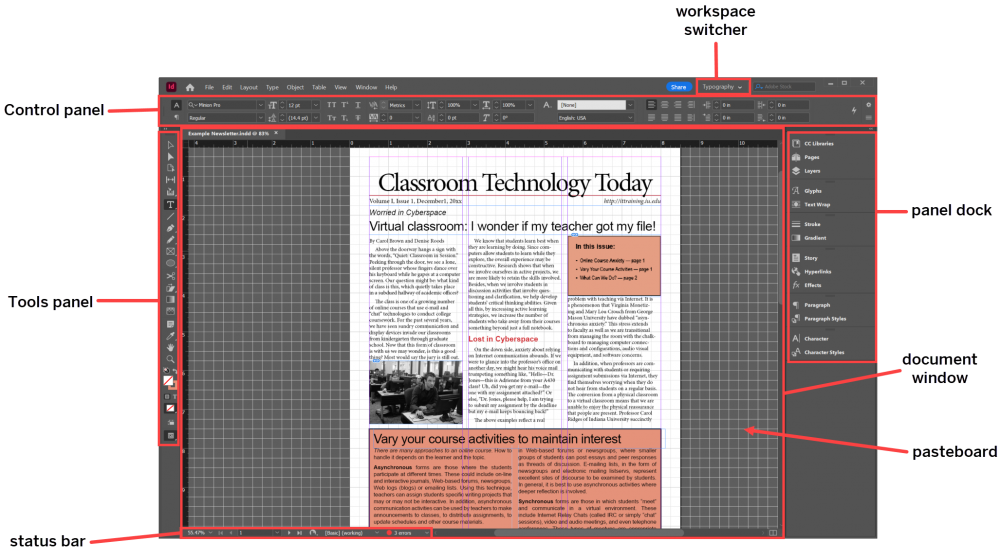1000x559 pixels.
Task: Pick the Zoom tool magnifier
Action: [170, 358]
